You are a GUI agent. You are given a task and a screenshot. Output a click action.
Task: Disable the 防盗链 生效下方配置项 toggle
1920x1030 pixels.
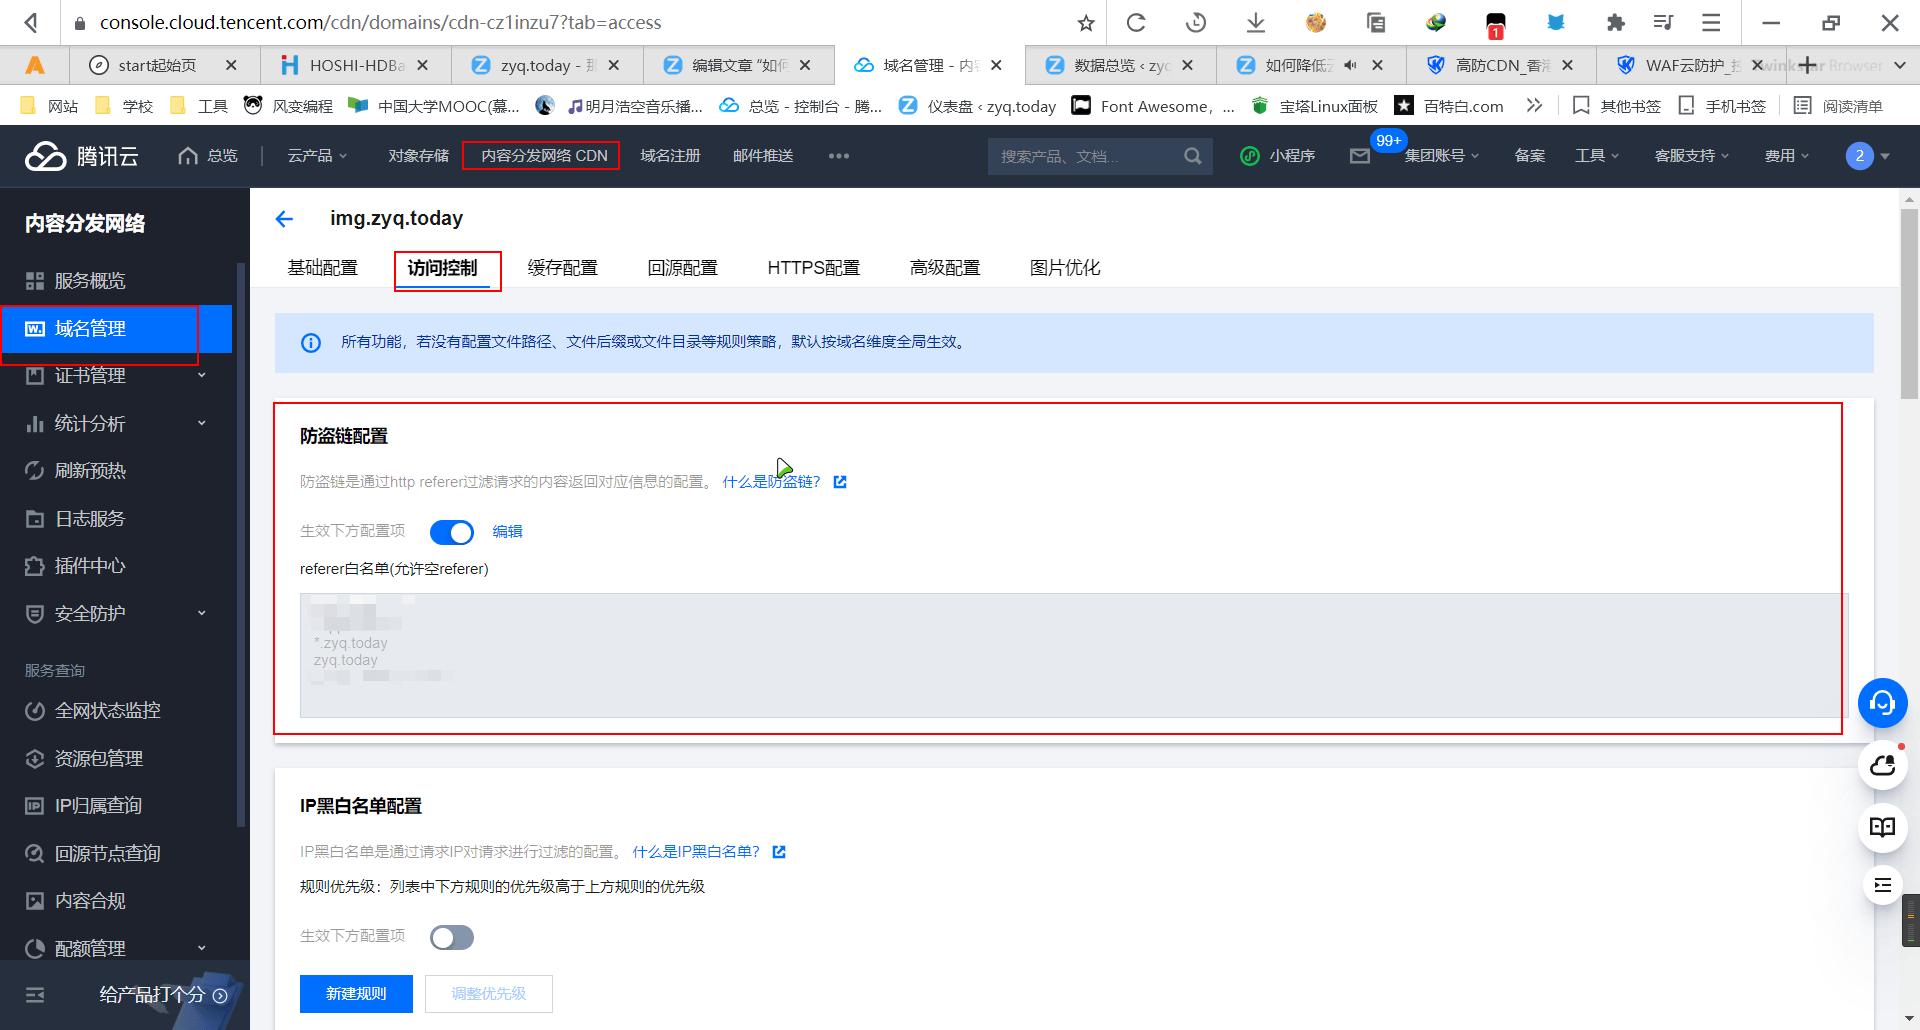(x=451, y=532)
